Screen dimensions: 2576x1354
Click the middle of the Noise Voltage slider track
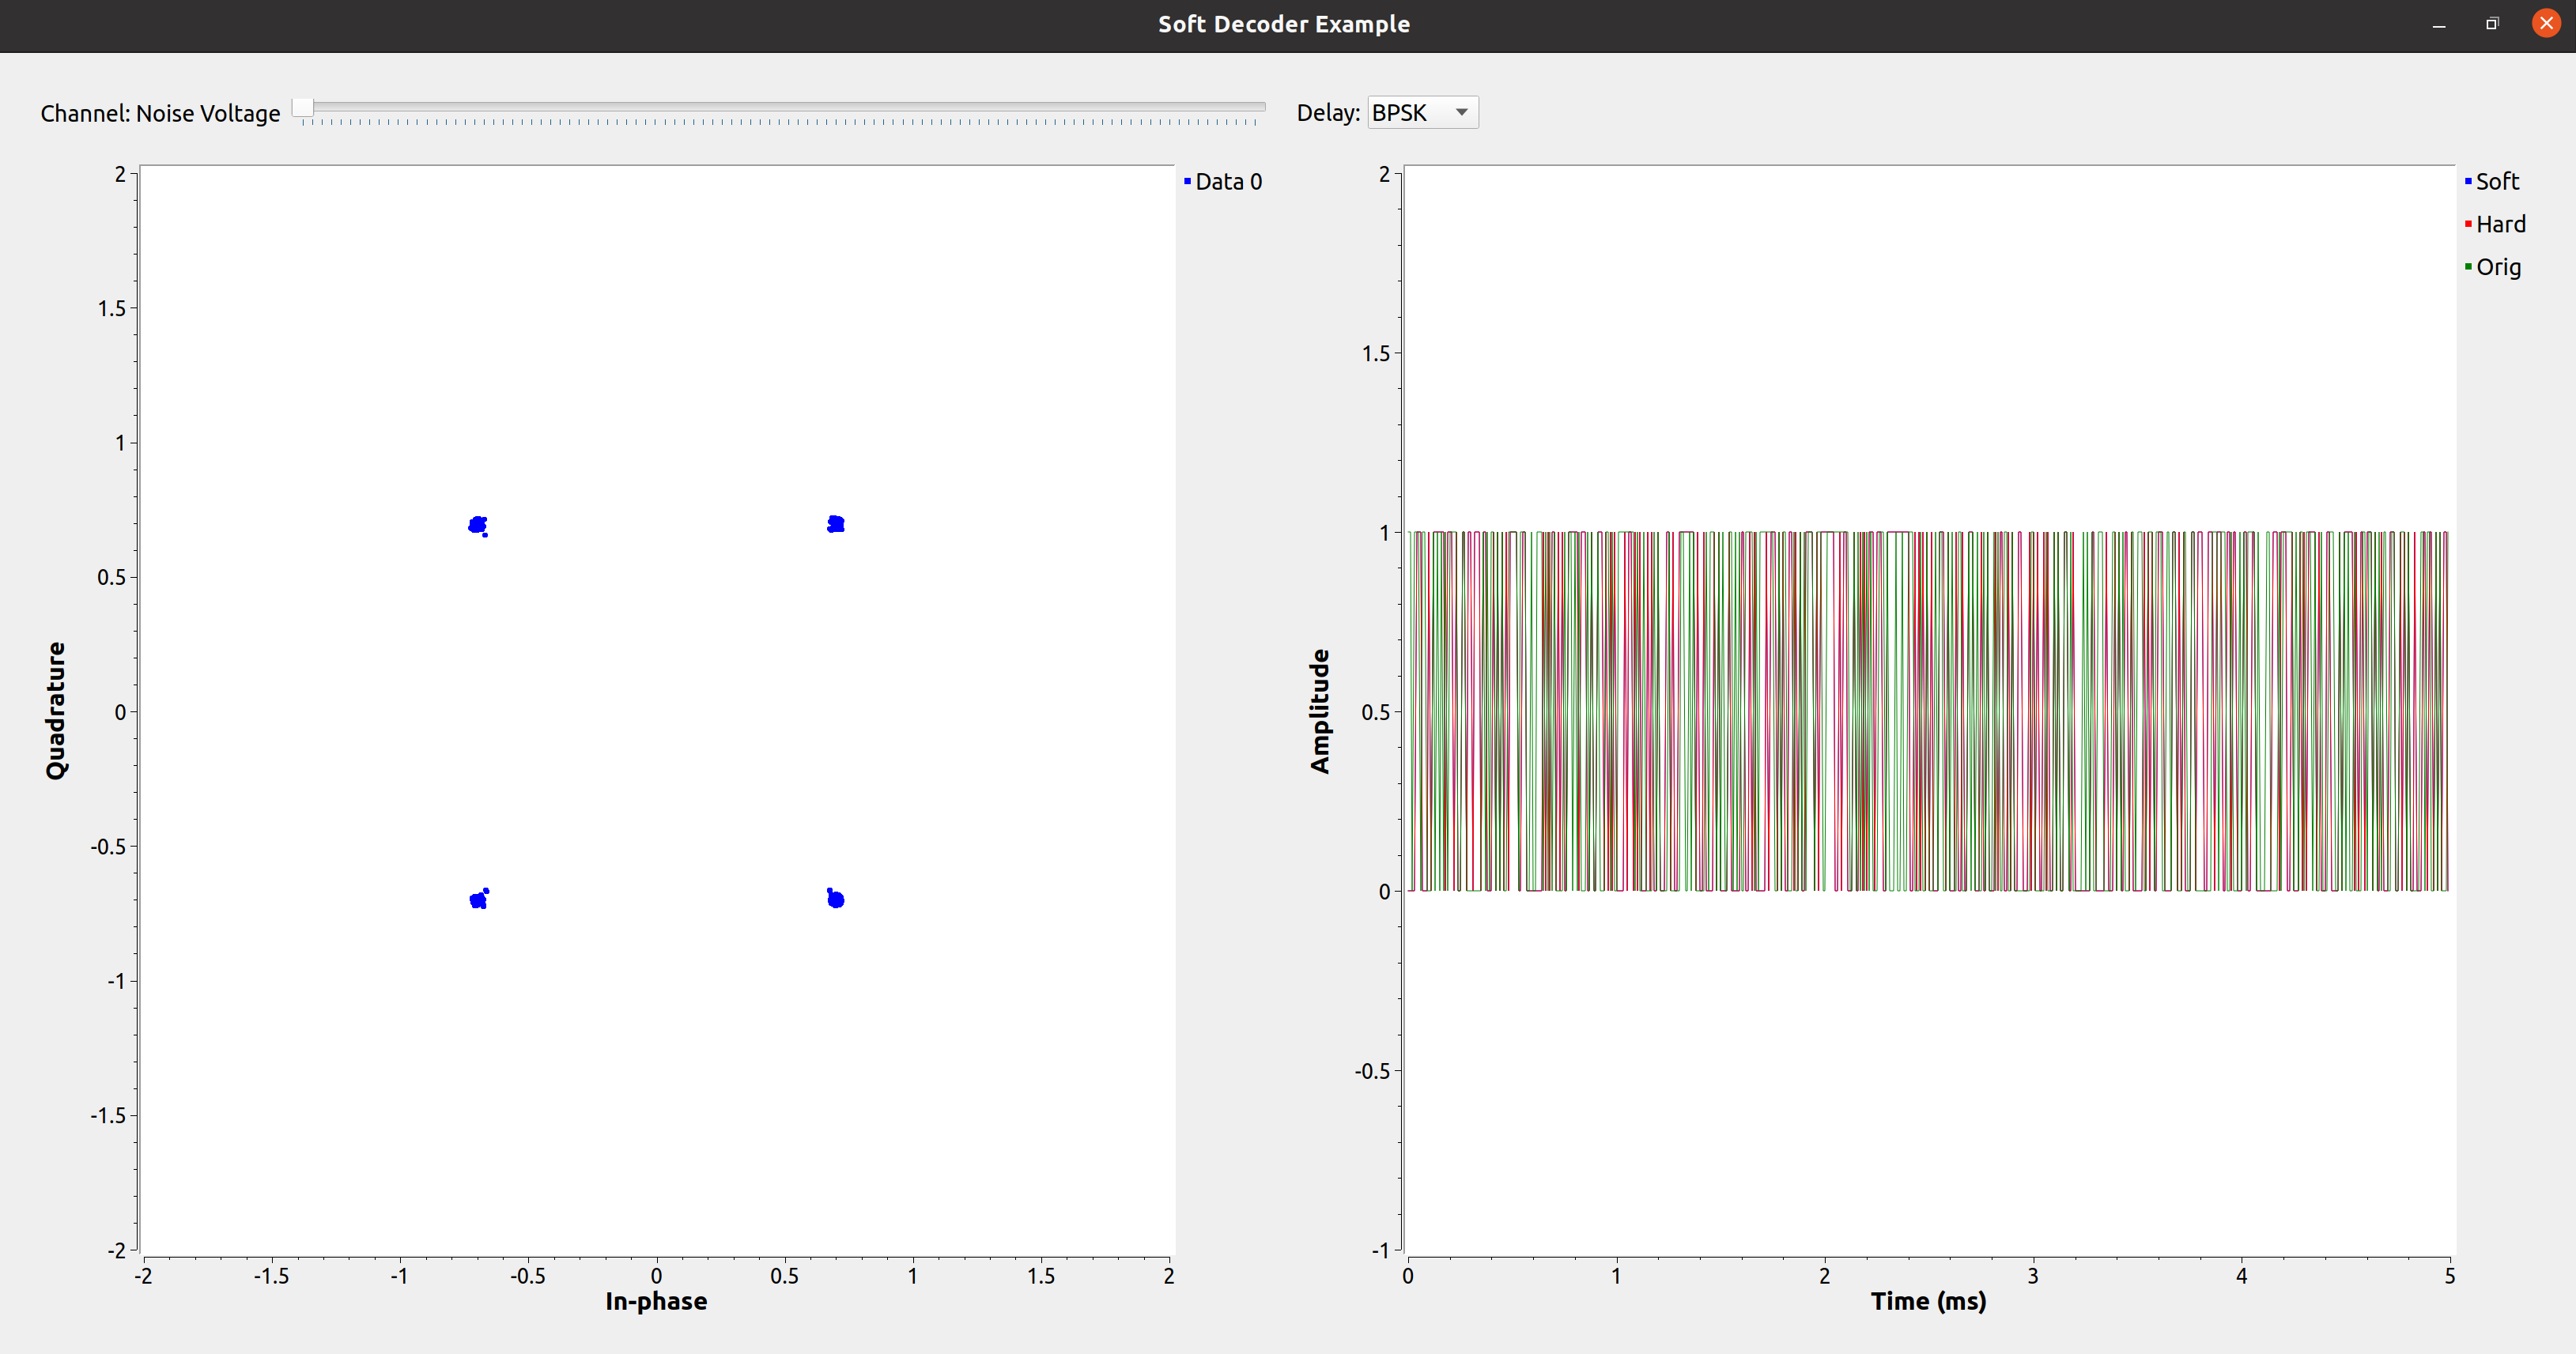click(x=780, y=107)
